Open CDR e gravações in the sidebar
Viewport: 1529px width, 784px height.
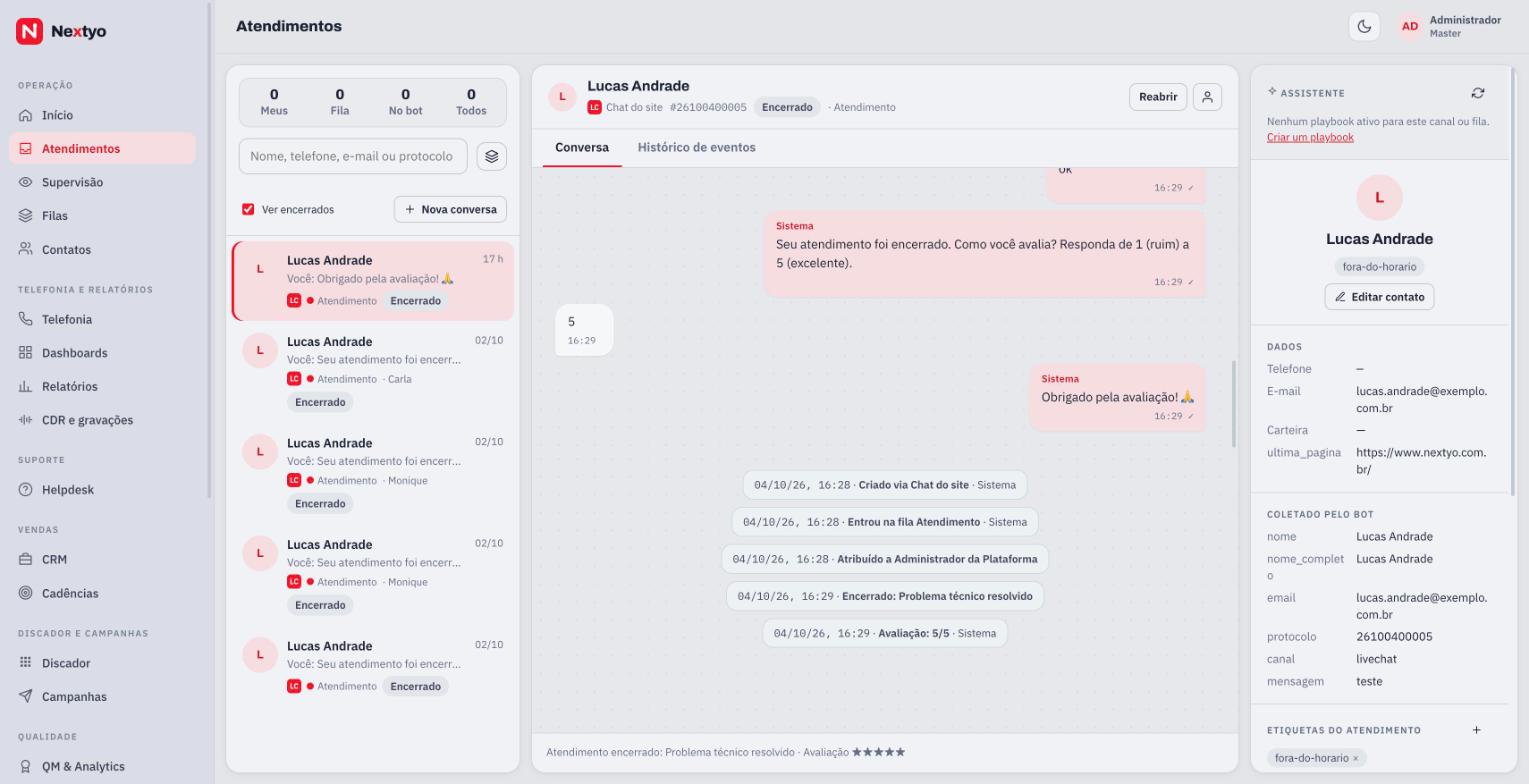103,420
